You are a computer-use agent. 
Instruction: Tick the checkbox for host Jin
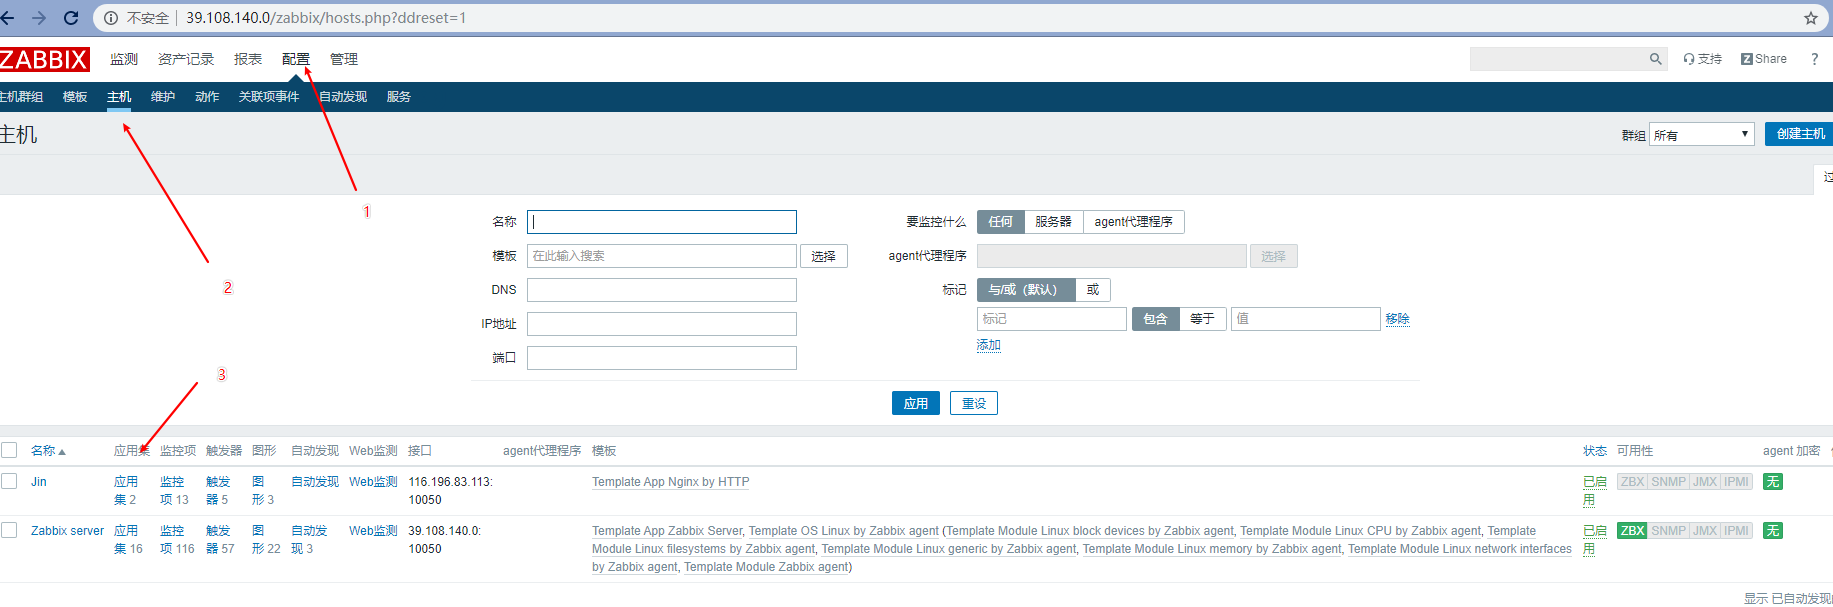pos(10,481)
